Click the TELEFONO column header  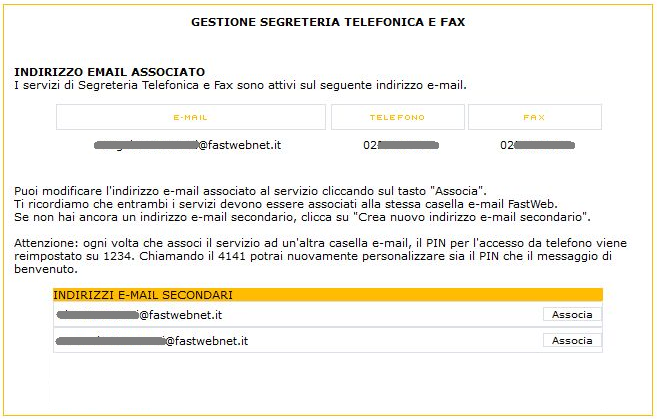click(x=397, y=117)
